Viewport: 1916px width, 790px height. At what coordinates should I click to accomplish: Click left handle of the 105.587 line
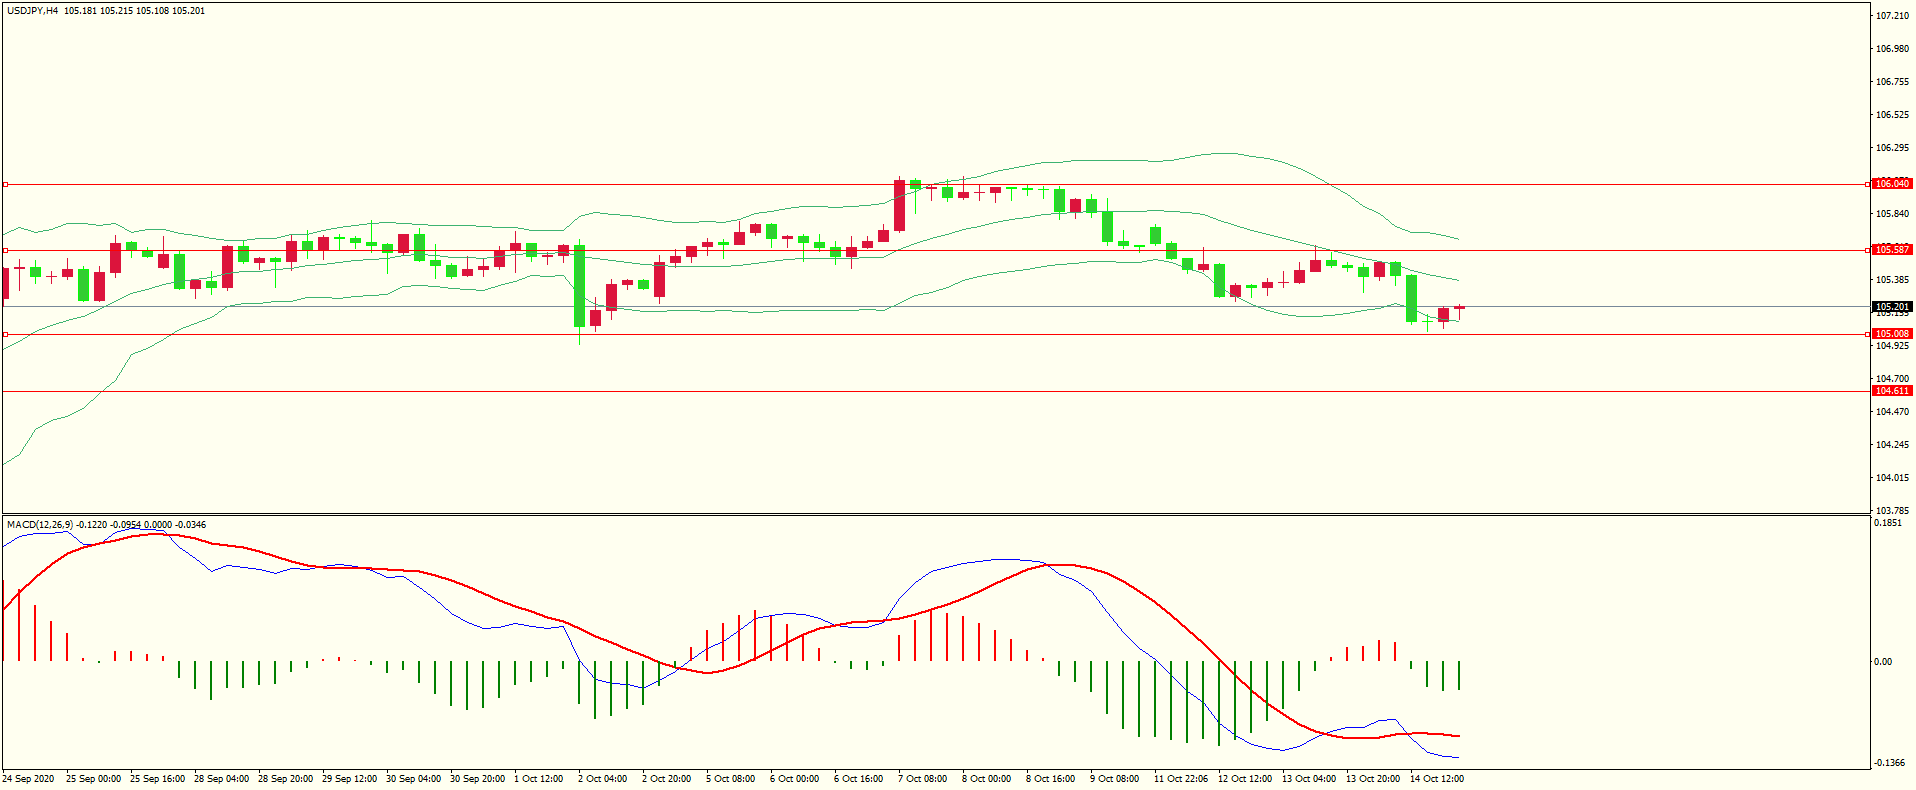pos(5,250)
